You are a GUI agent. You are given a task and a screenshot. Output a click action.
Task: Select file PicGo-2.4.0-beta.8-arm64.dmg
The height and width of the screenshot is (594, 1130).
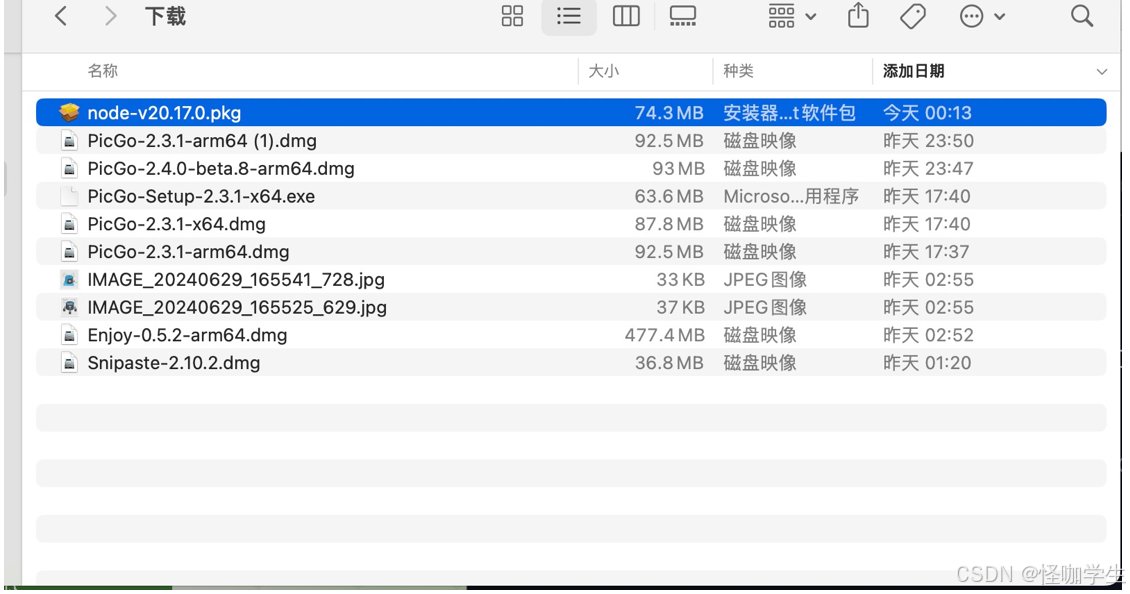point(221,169)
